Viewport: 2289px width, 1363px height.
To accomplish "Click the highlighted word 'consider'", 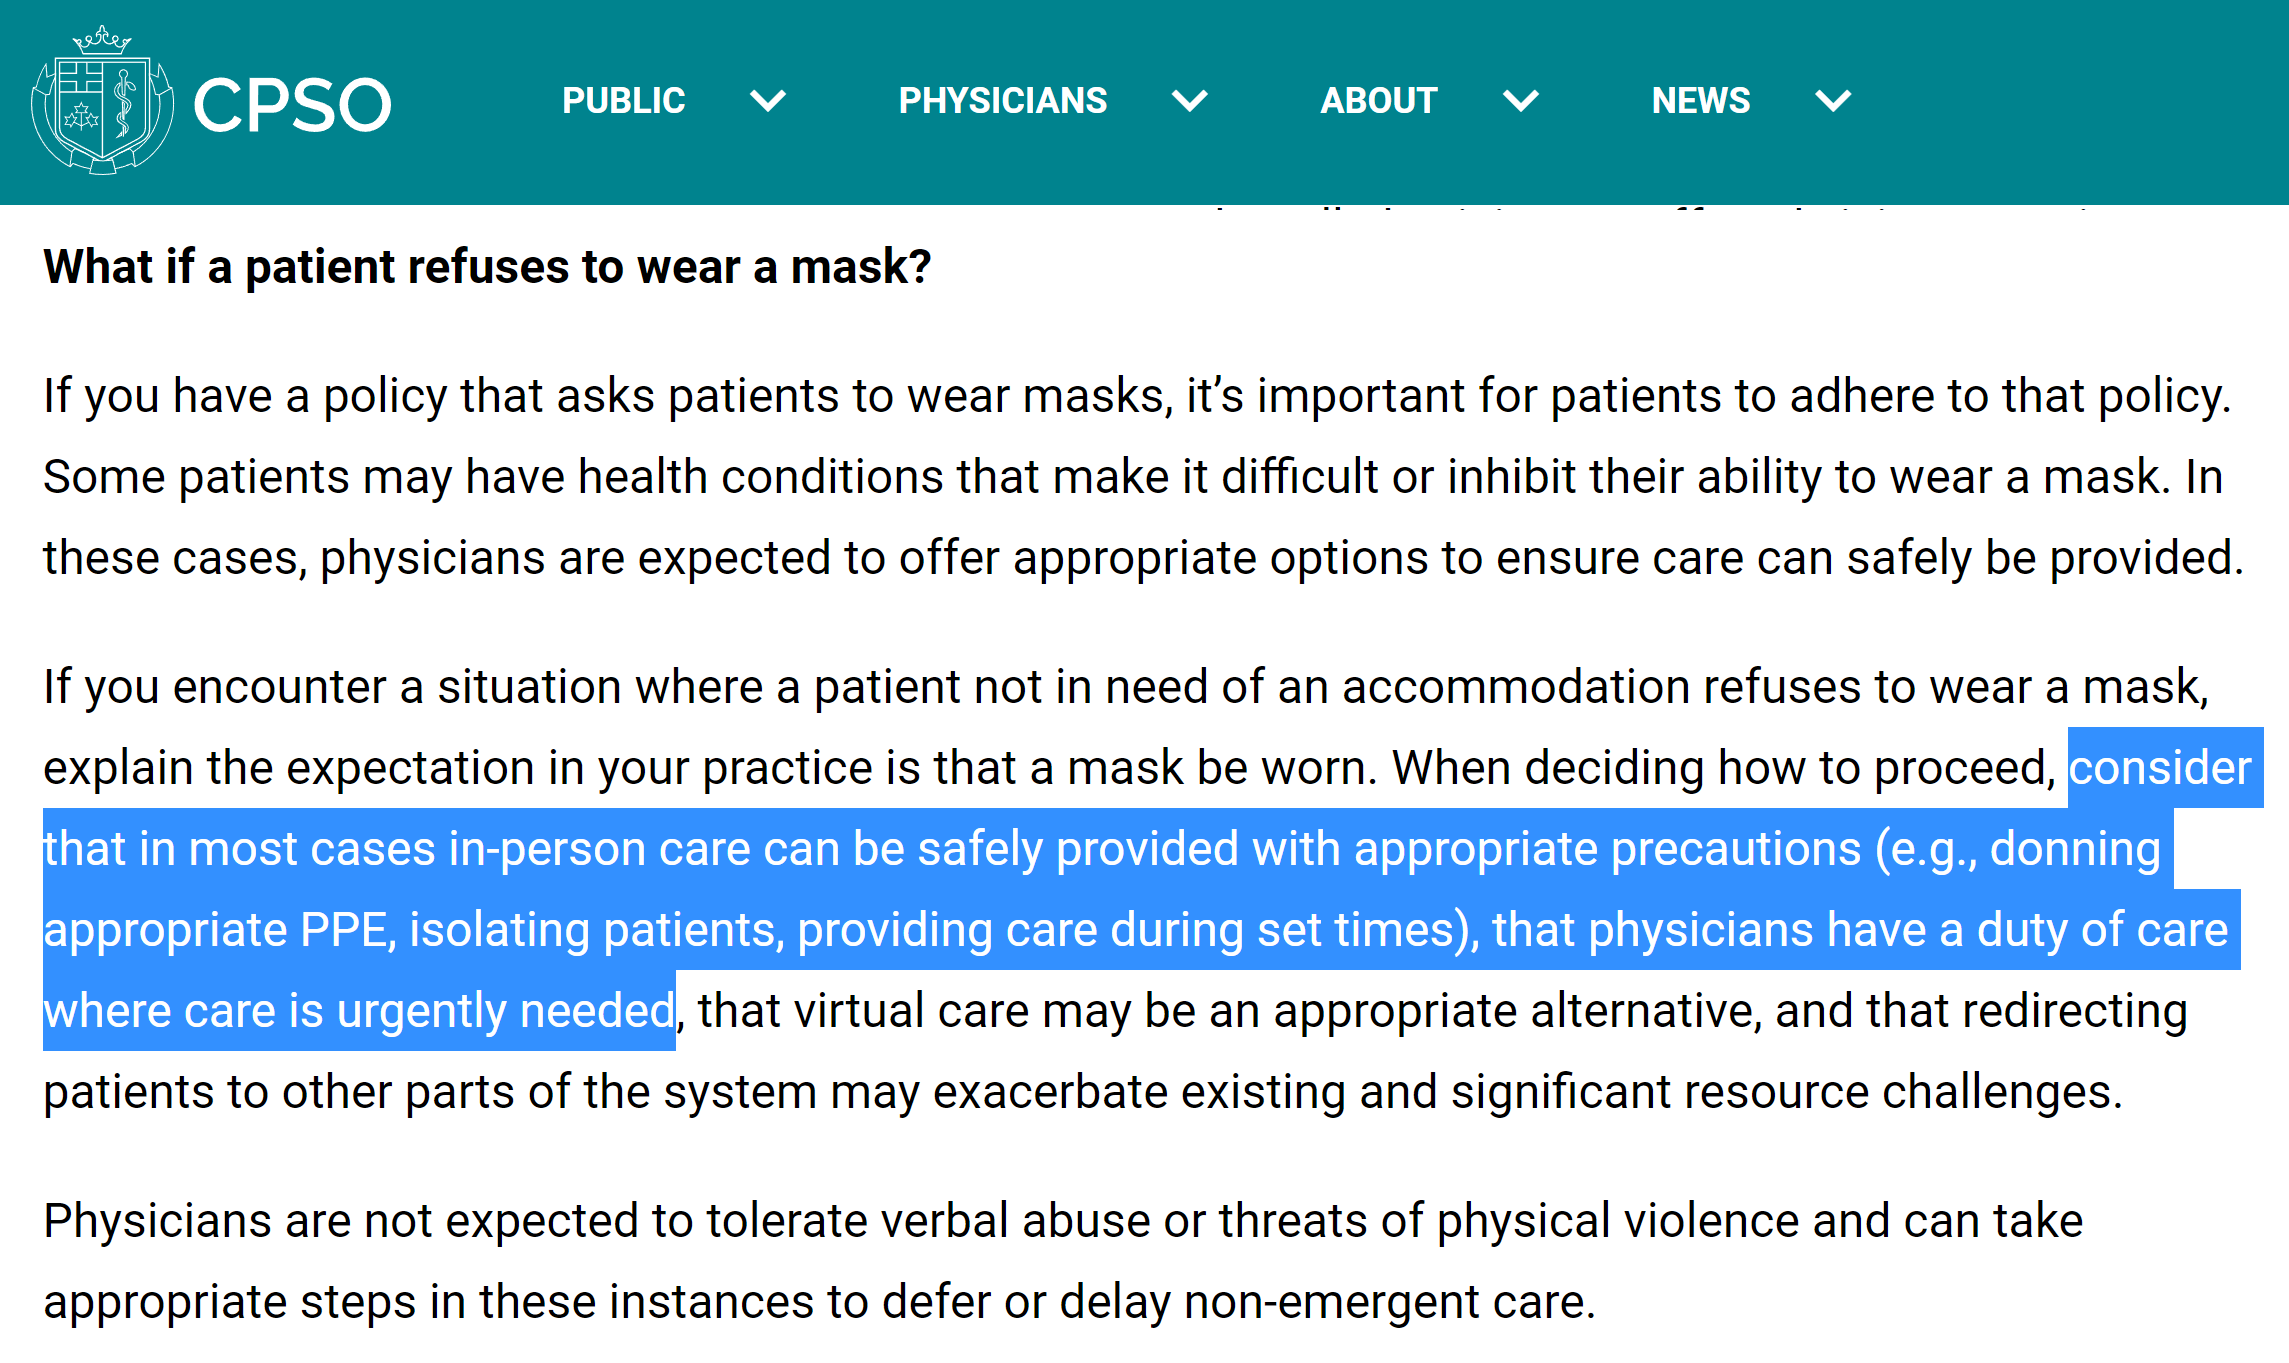I will pyautogui.click(x=2159, y=768).
